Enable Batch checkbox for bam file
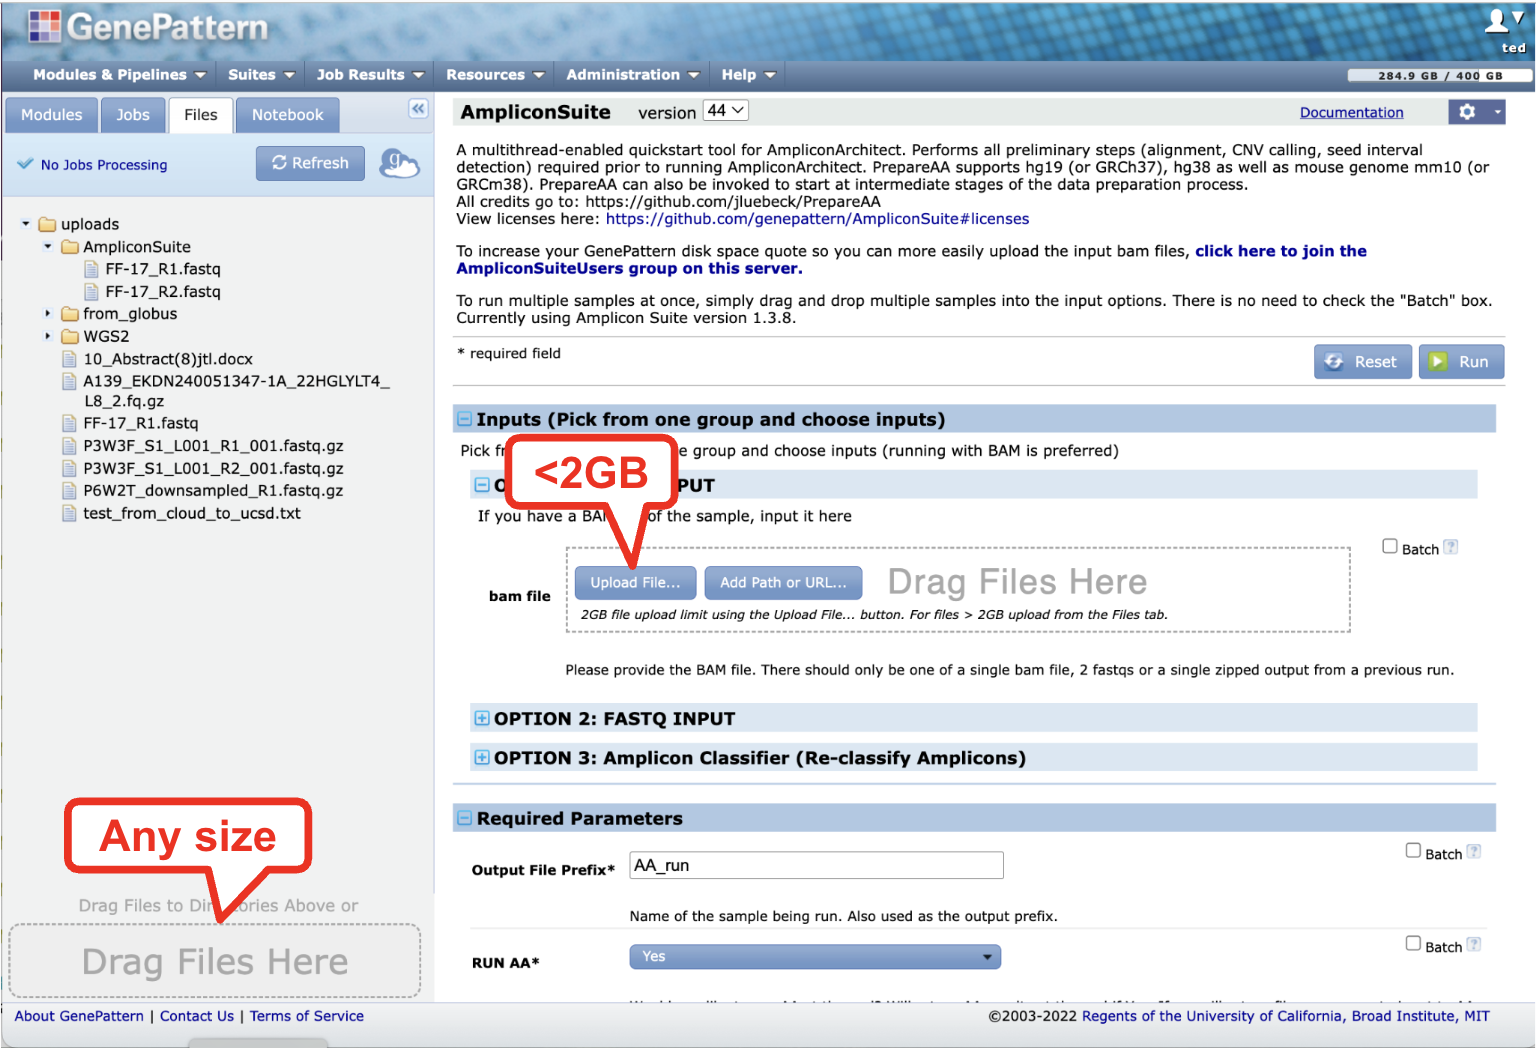 click(x=1390, y=546)
